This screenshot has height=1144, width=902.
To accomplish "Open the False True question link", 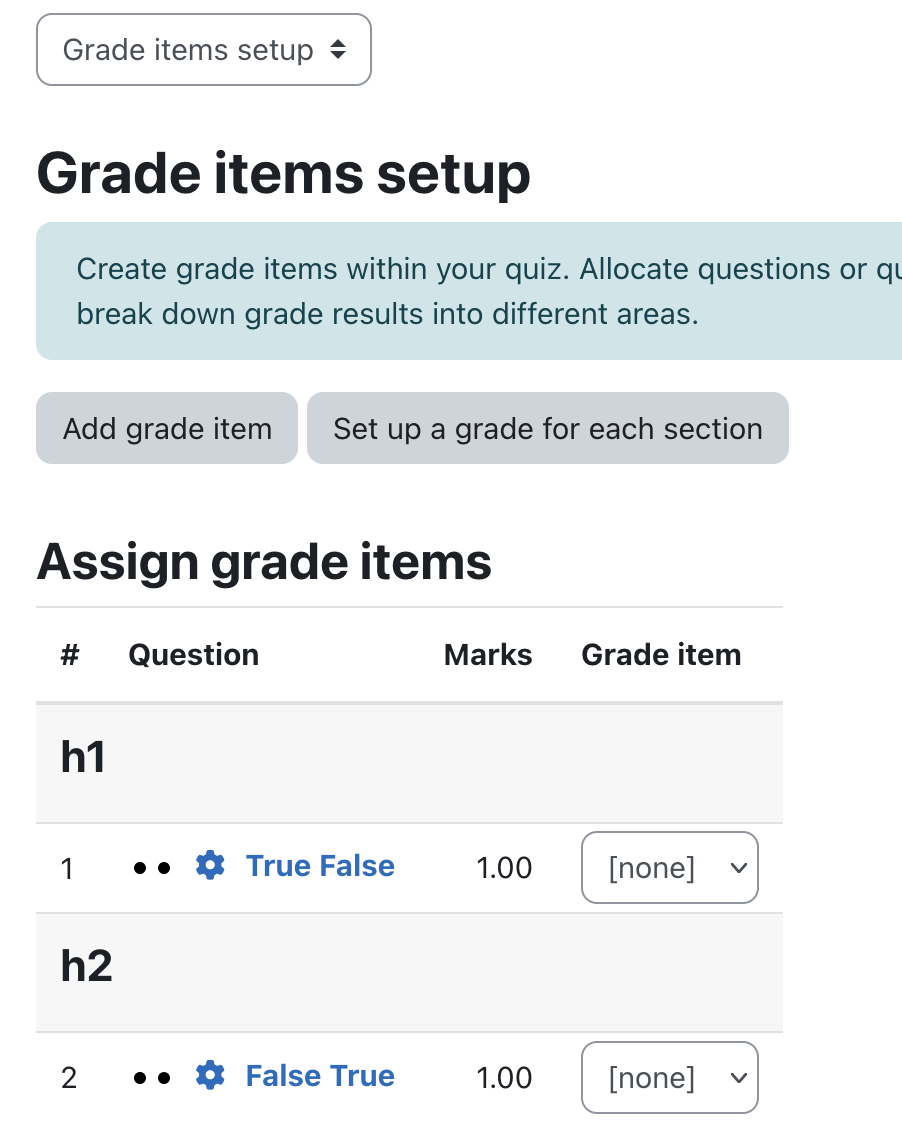I will [x=320, y=1076].
